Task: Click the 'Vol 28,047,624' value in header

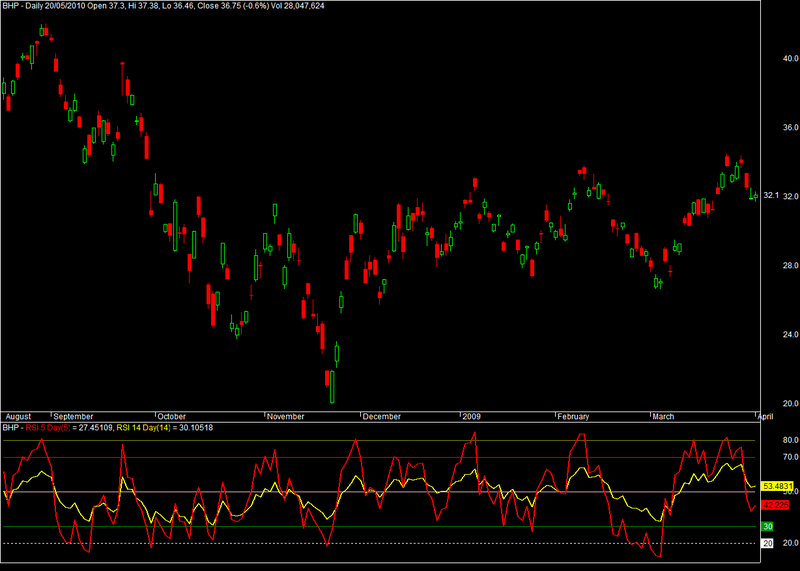Action: pos(296,6)
